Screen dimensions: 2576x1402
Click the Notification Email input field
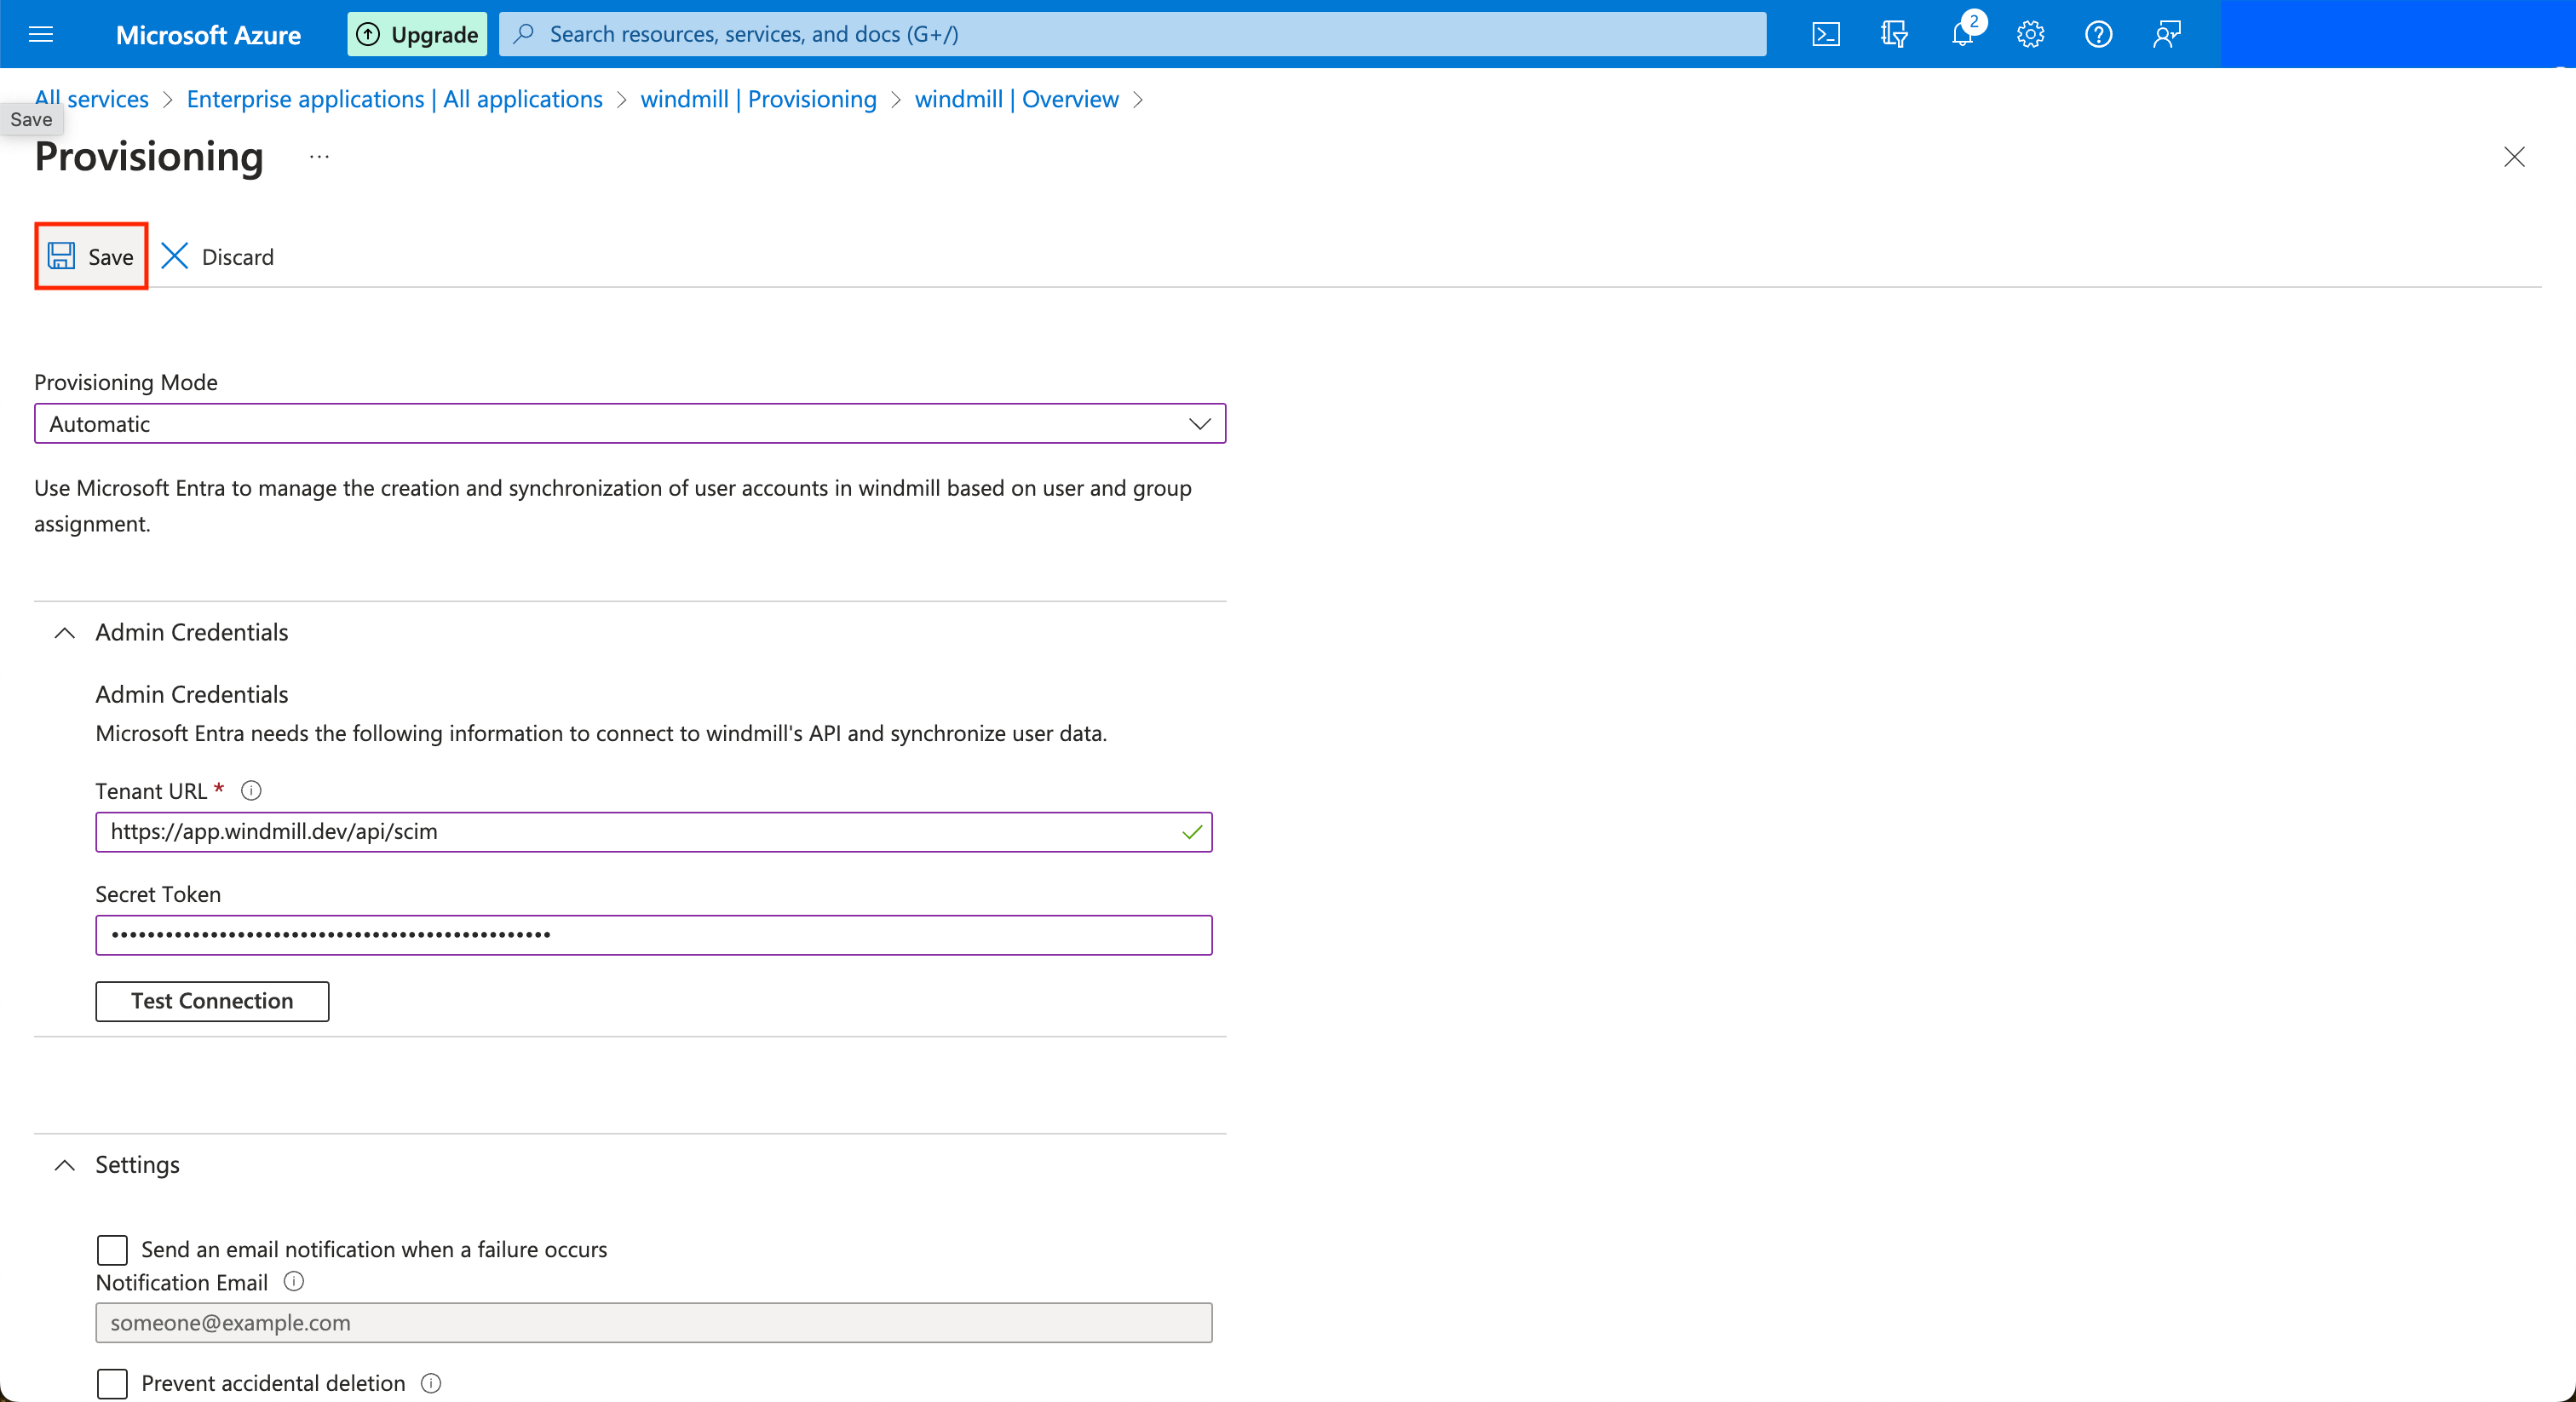point(653,1321)
